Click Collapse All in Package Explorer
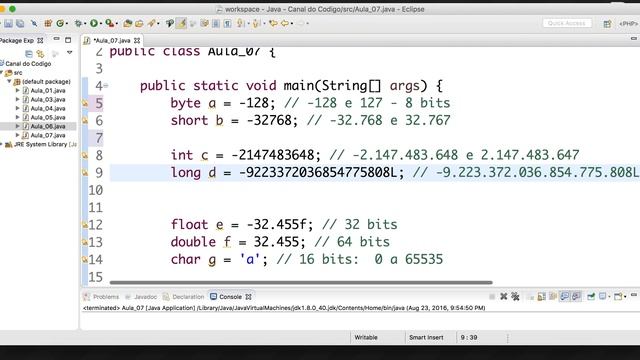 29,53
